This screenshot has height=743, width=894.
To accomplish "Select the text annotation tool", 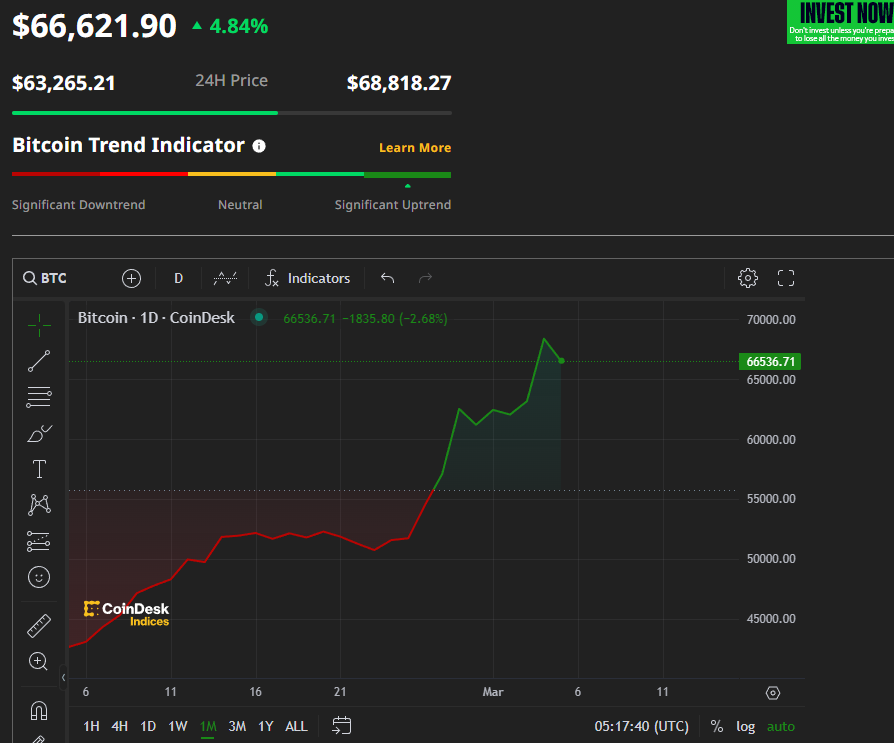I will [38, 468].
